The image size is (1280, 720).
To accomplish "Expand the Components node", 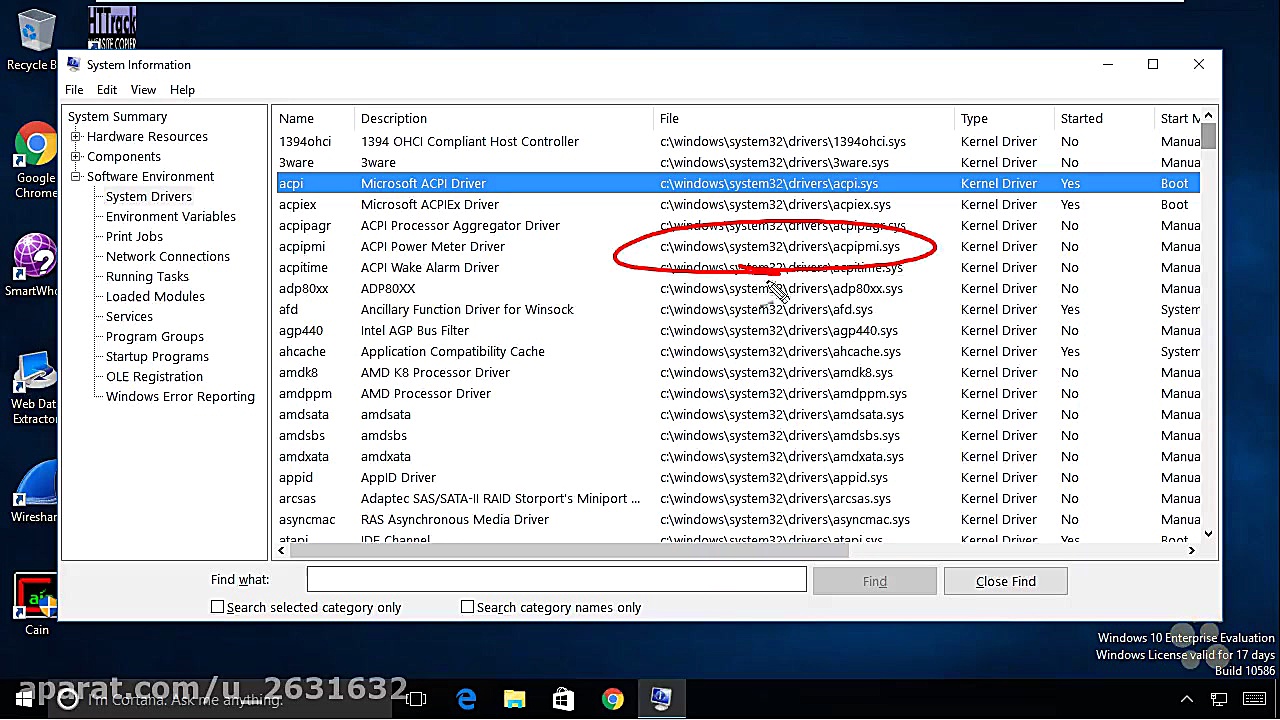I will [x=75, y=156].
